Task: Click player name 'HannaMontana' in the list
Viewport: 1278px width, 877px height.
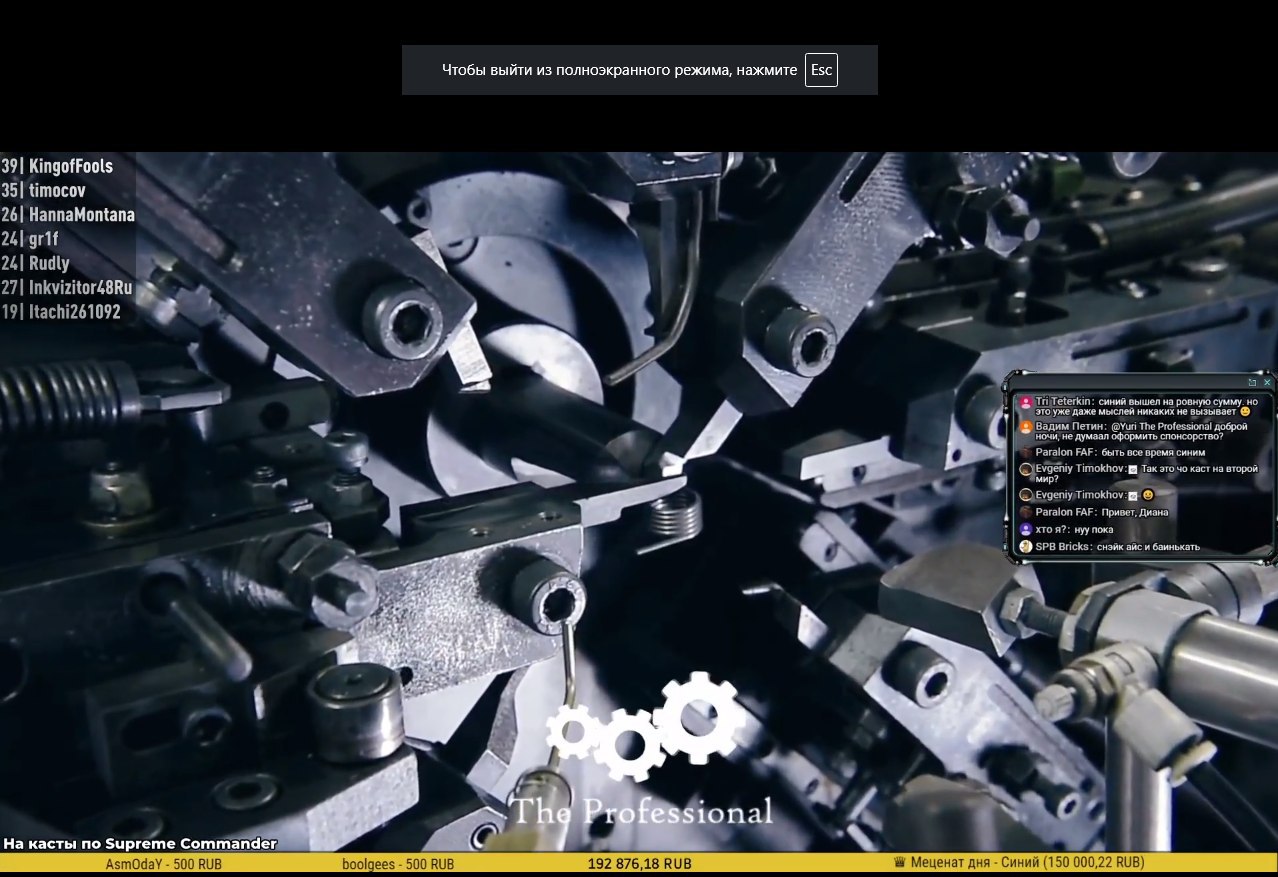Action: pyautogui.click(x=82, y=215)
